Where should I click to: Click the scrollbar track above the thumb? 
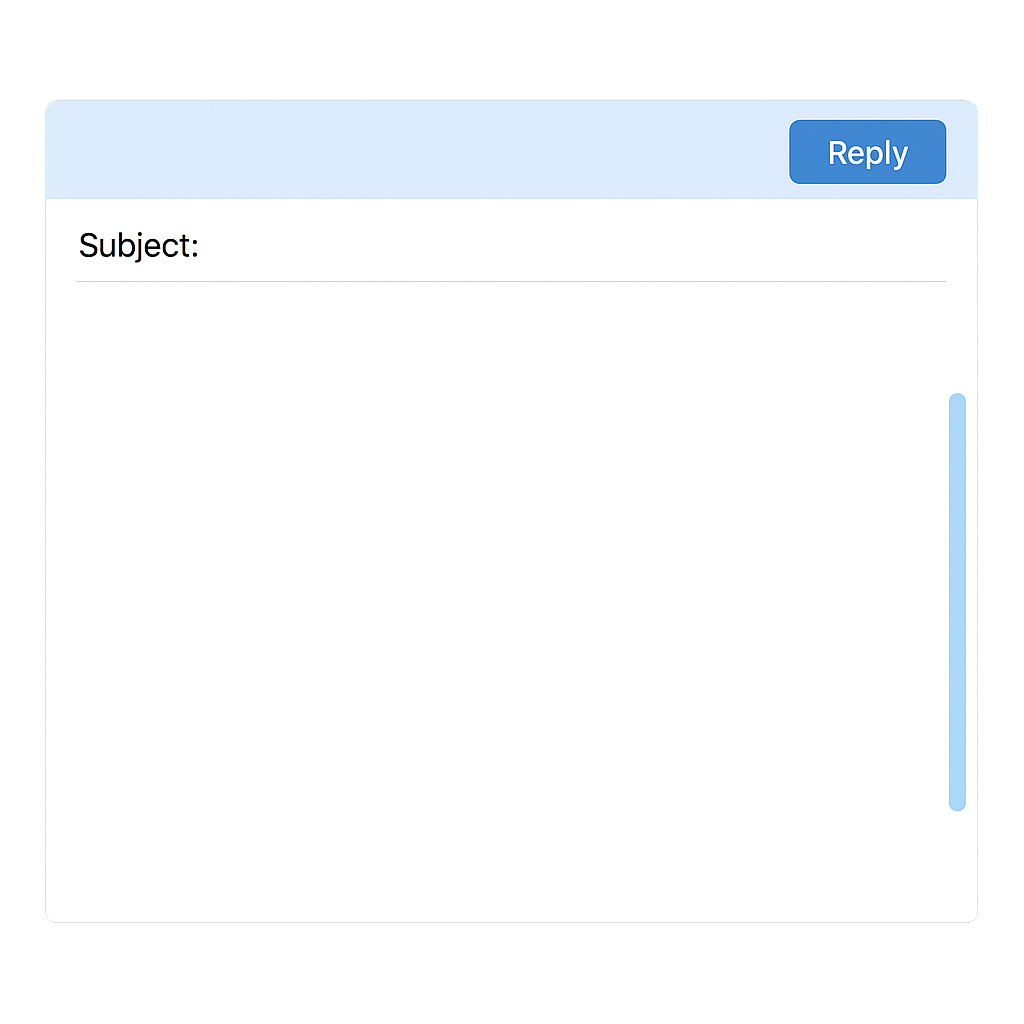tap(957, 338)
